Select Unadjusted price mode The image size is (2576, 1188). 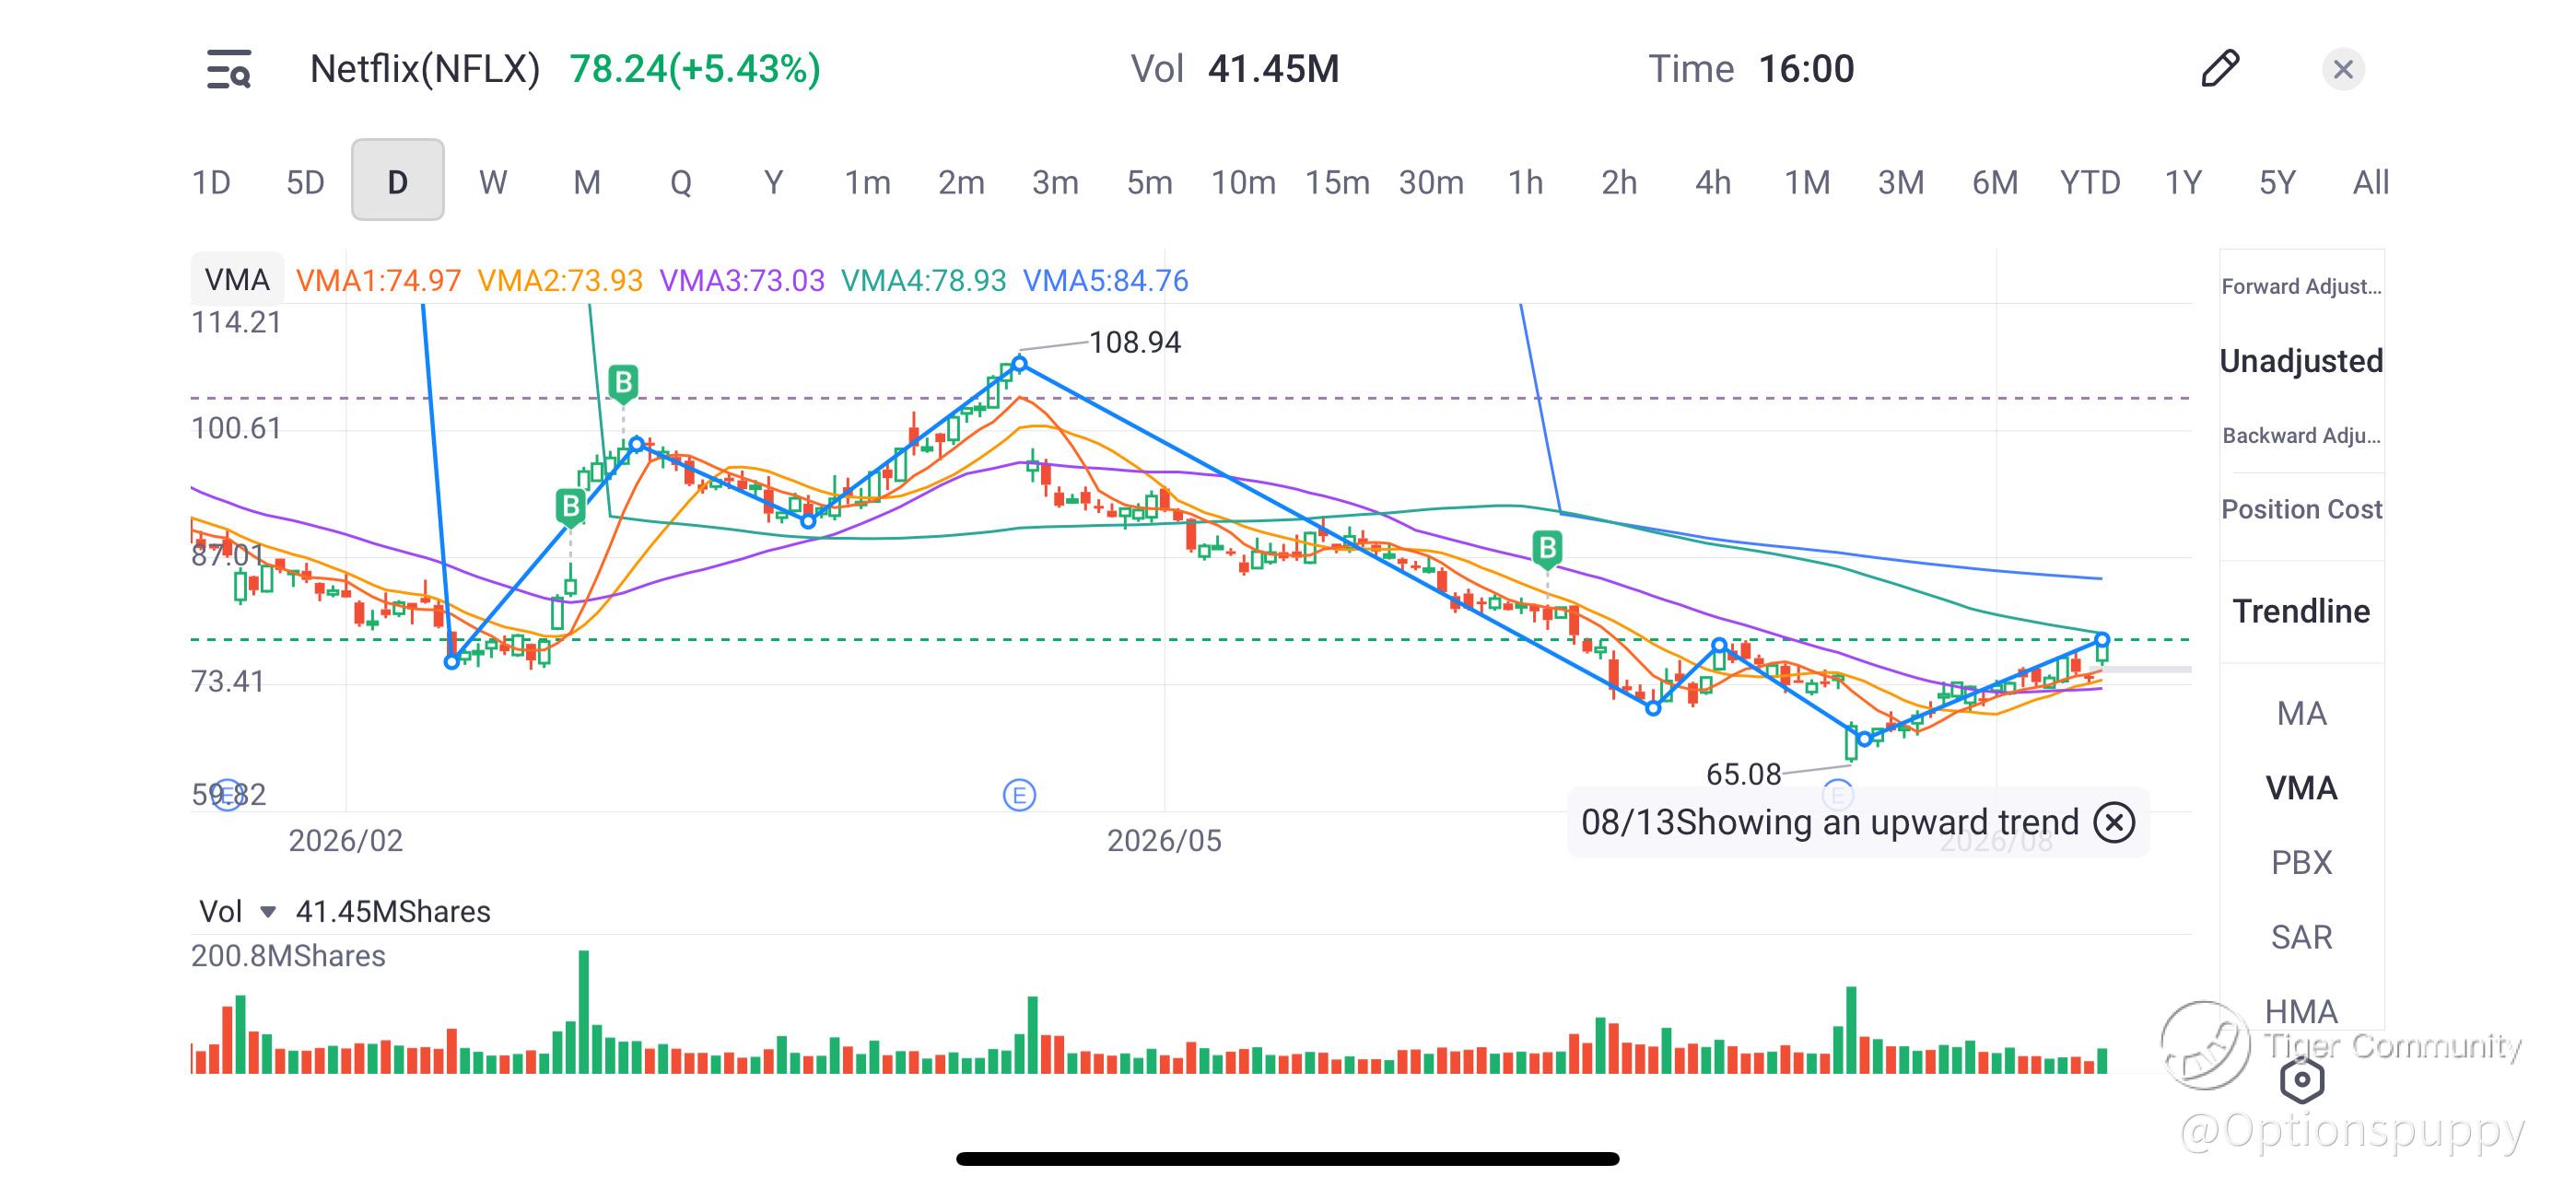[x=2301, y=361]
